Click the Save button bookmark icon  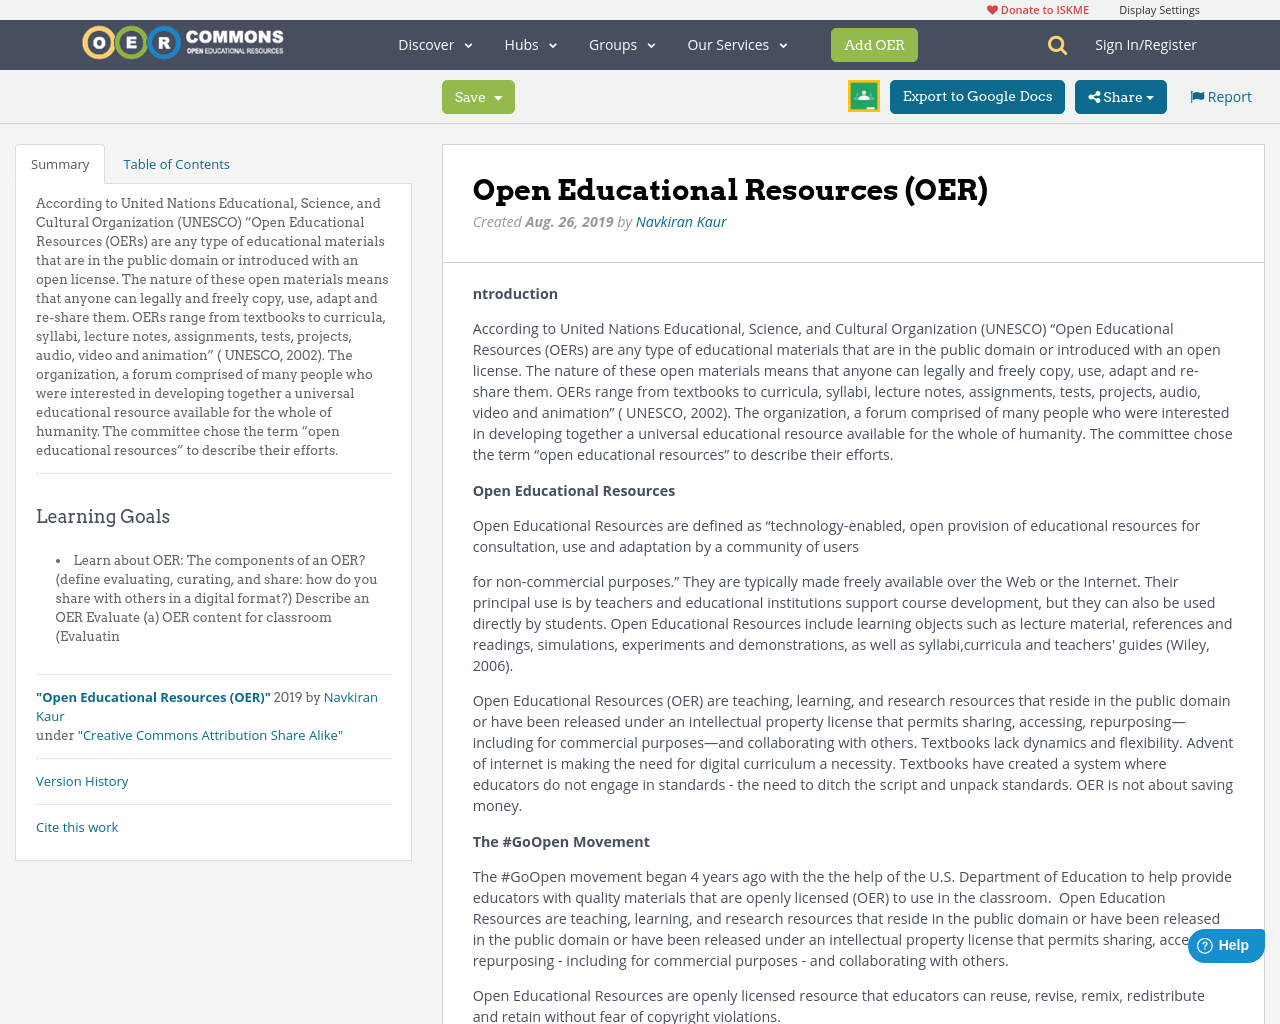(468, 96)
